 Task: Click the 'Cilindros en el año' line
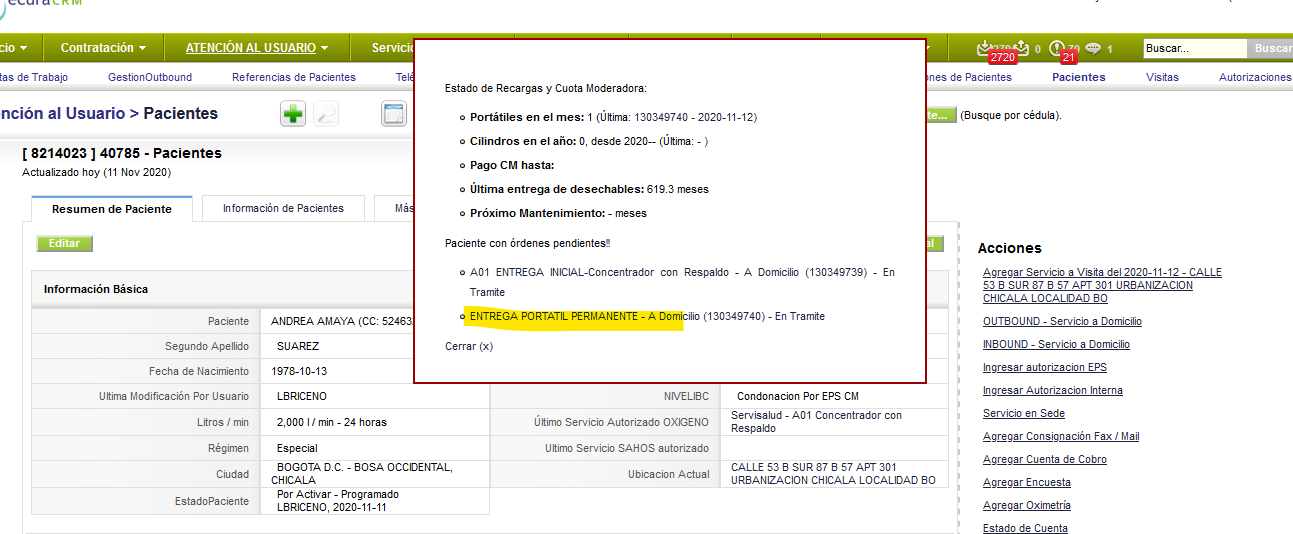589,141
